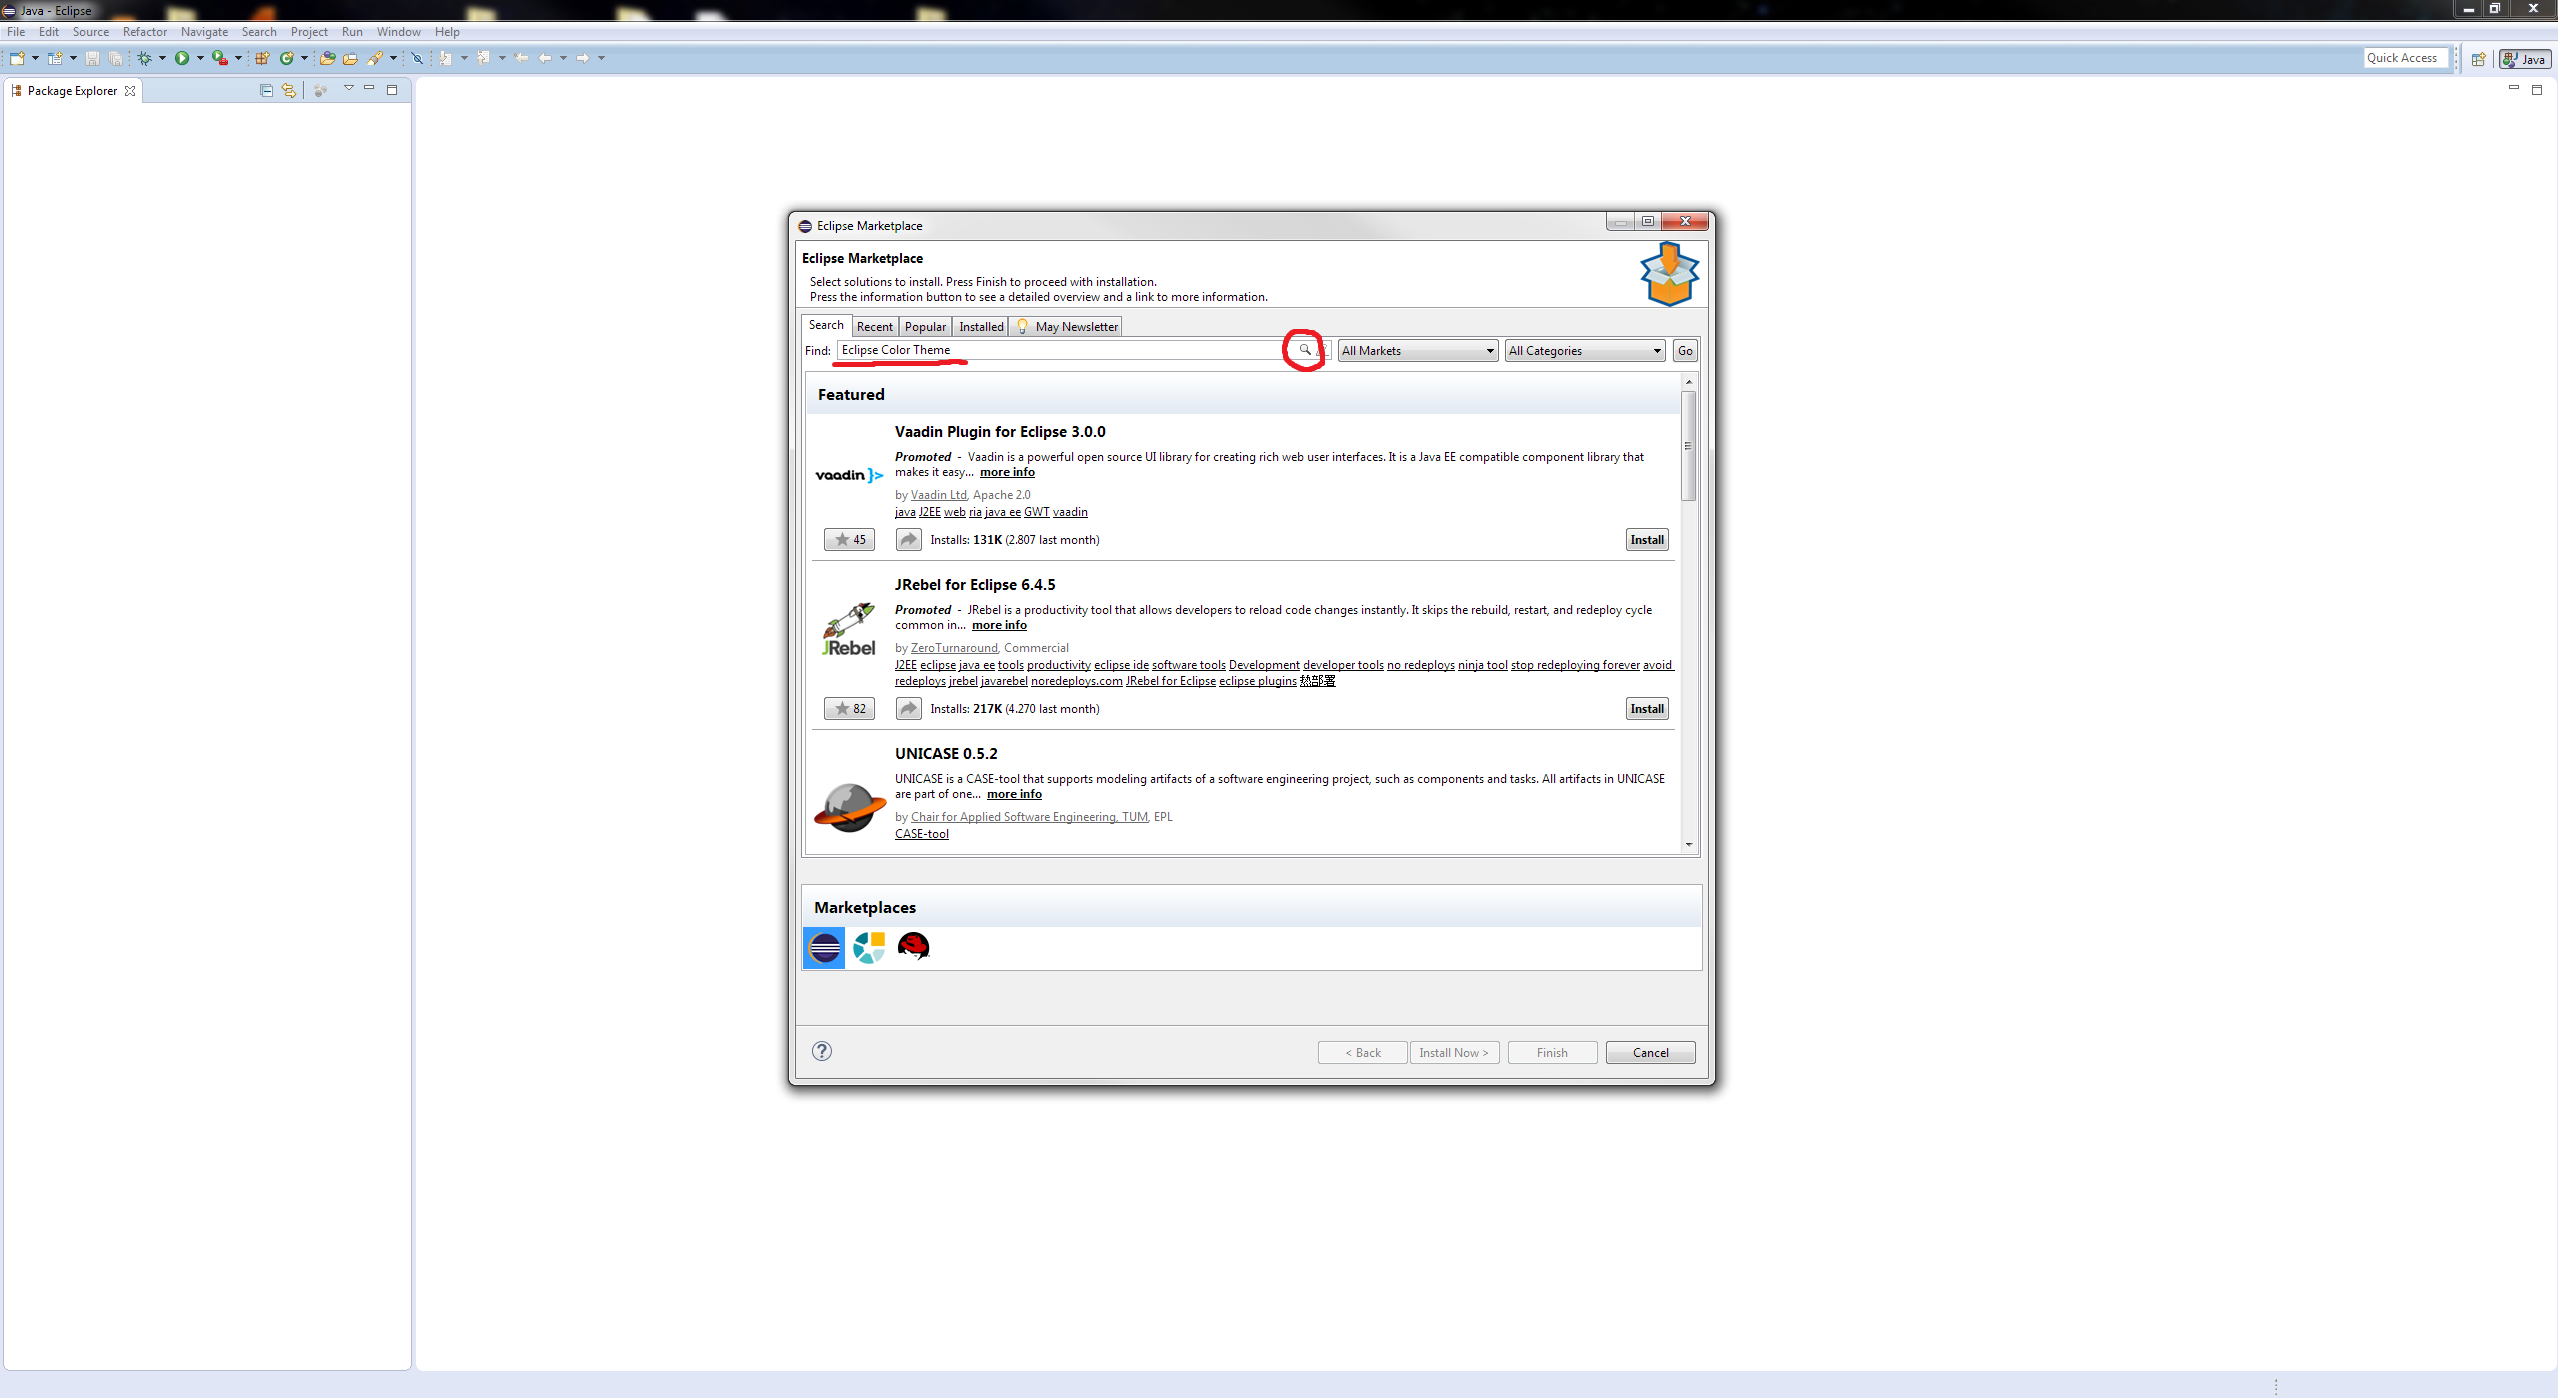
Task: Click Install for JRebel for Eclipse
Action: (x=1646, y=708)
